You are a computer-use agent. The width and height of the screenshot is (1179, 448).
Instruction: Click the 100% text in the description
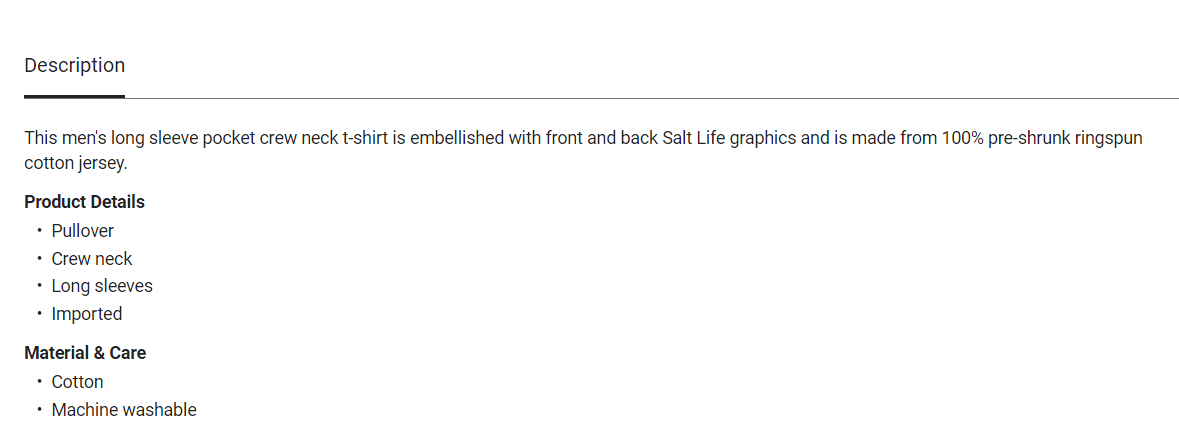pyautogui.click(x=962, y=138)
